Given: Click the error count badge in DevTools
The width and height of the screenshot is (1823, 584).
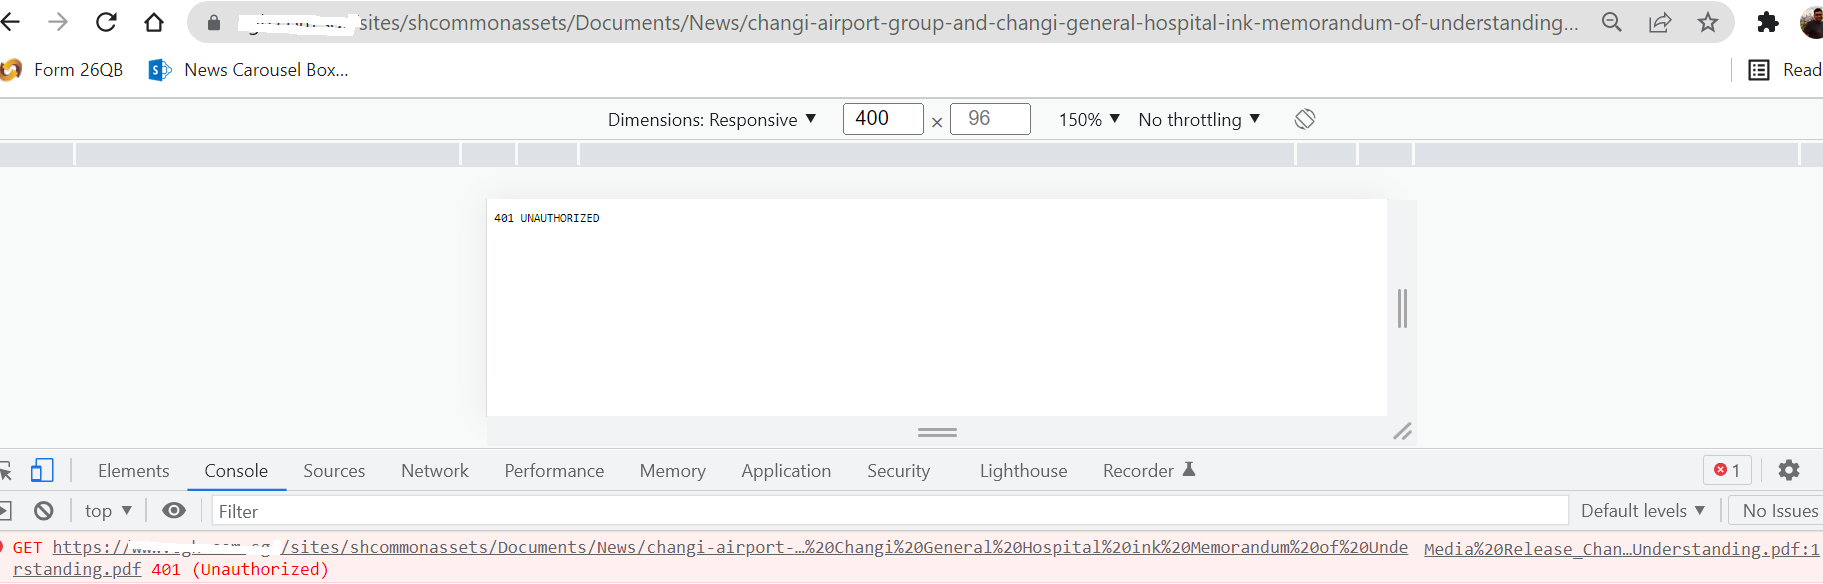Looking at the screenshot, I should pyautogui.click(x=1727, y=470).
